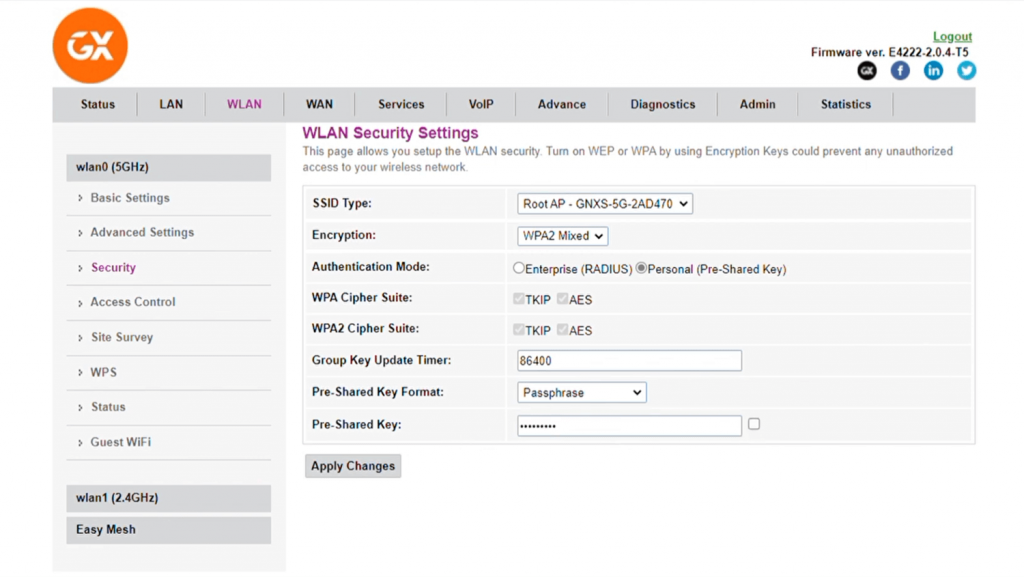Toggle the WPA Cipher Suite TKIP checkbox

(x=520, y=298)
